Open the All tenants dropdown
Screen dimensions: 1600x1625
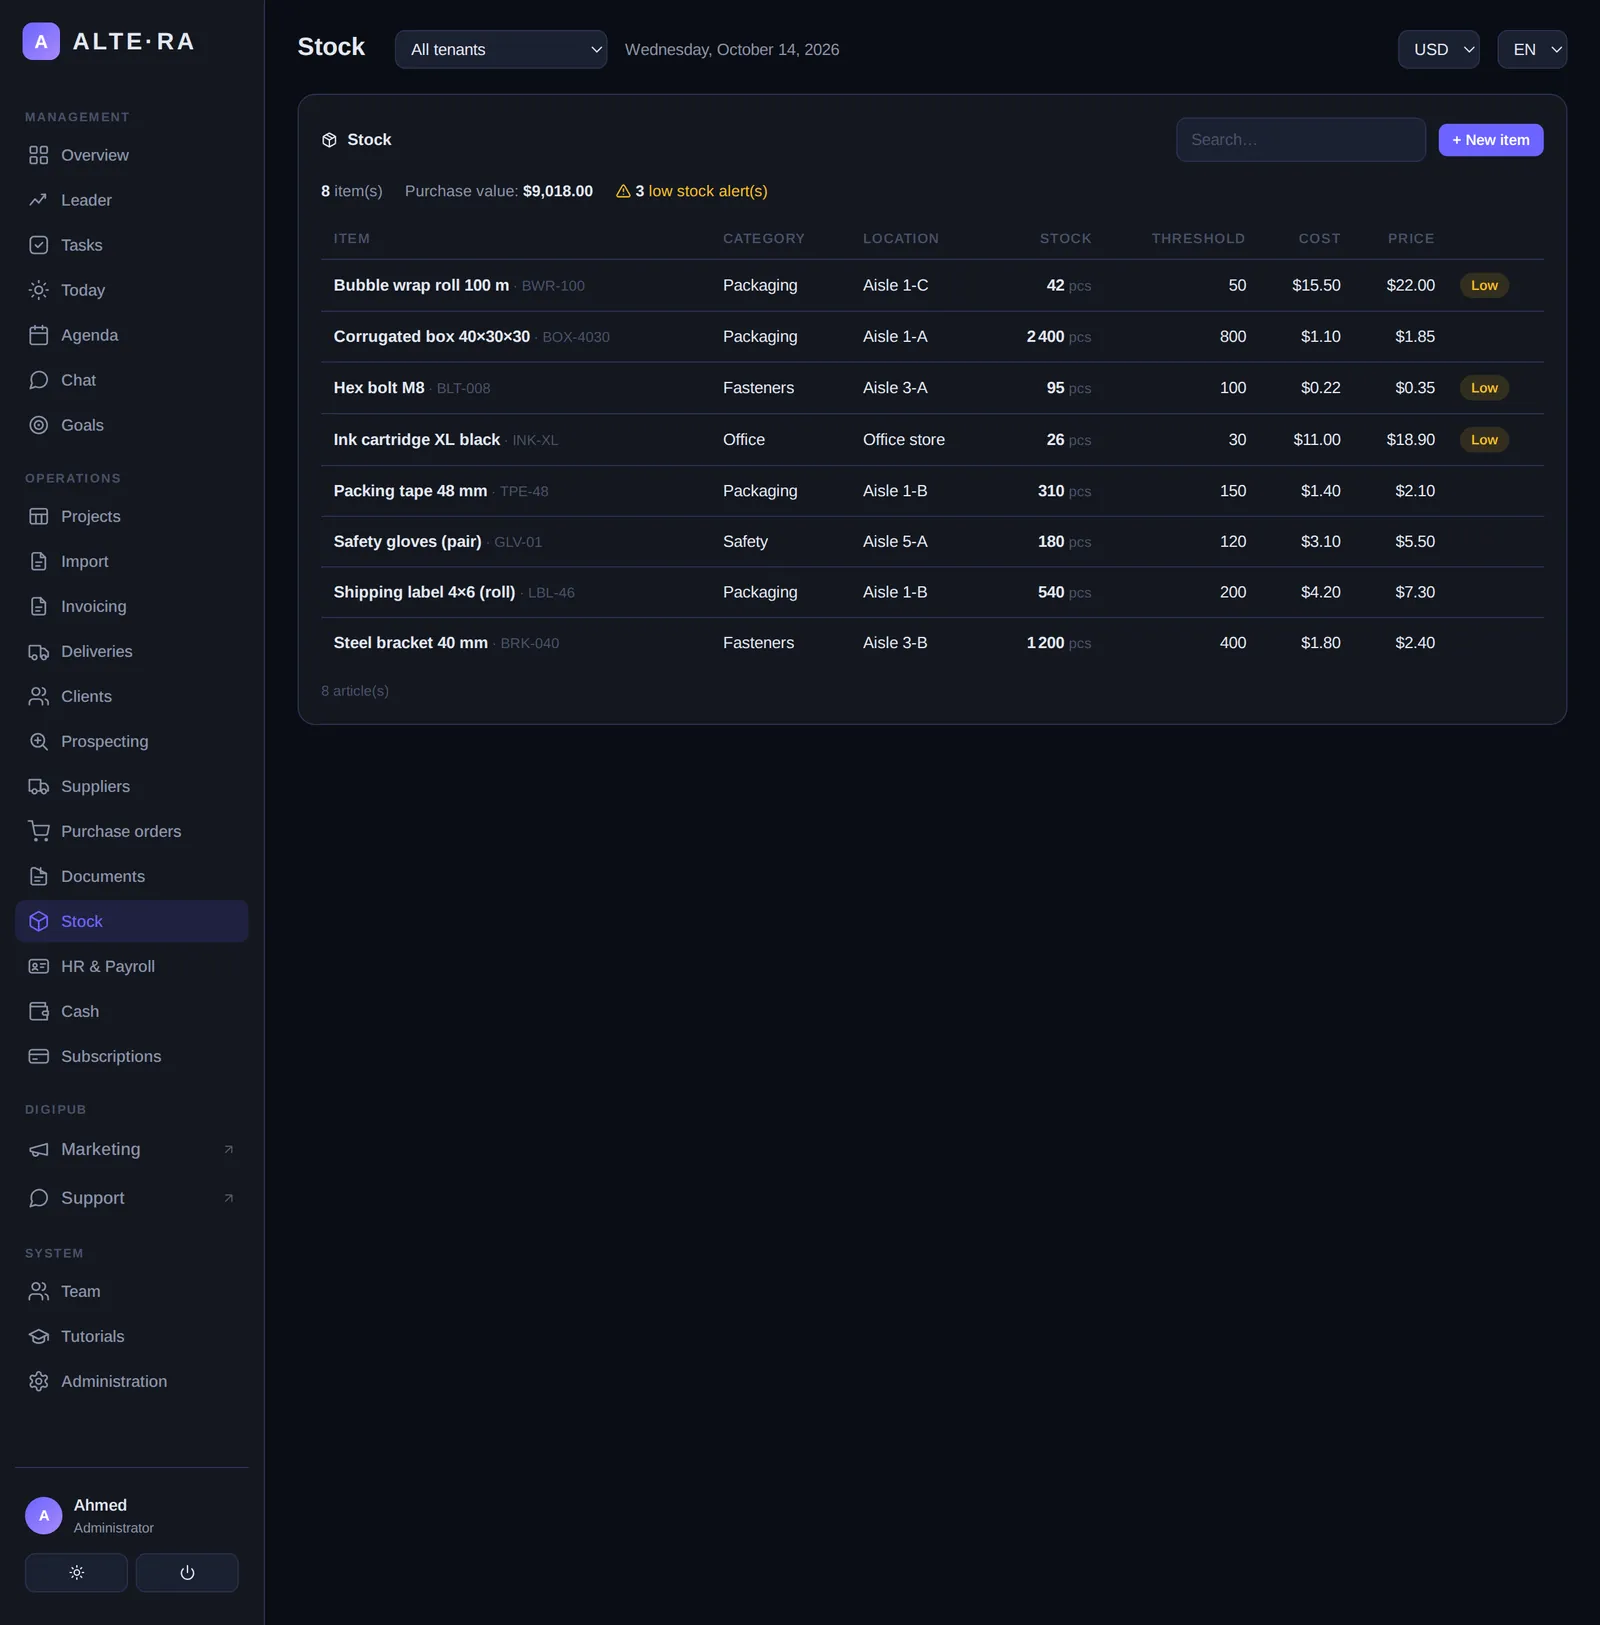pos(501,49)
